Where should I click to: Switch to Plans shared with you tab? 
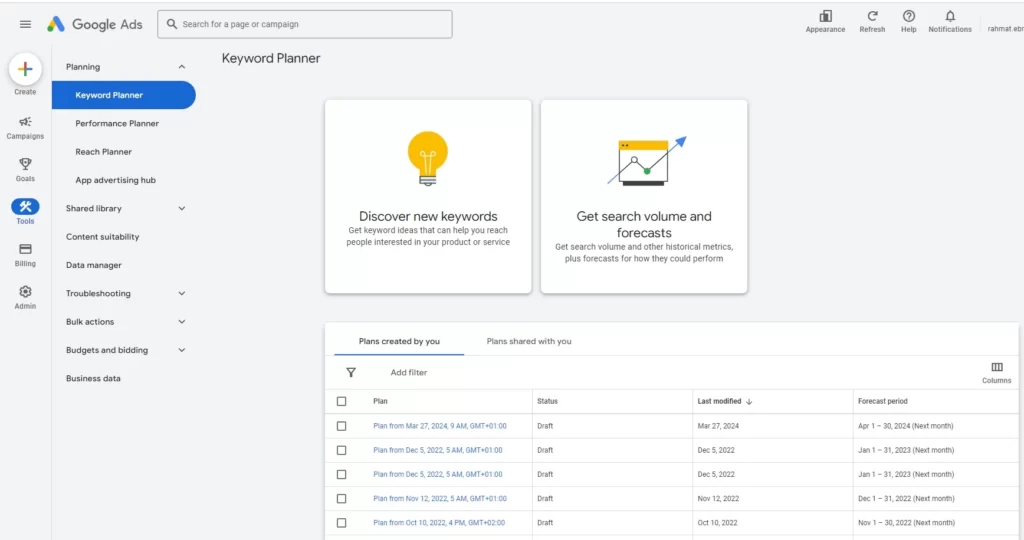click(x=529, y=341)
